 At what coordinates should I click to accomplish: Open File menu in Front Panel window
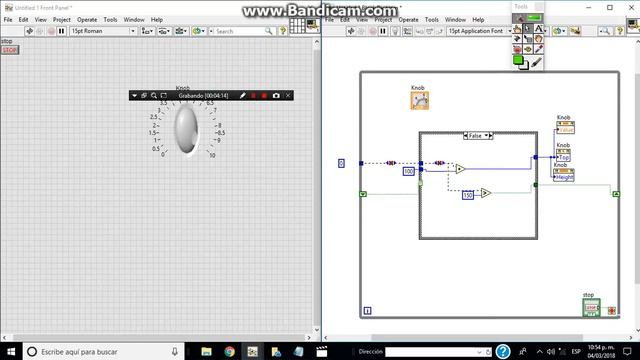(8, 20)
